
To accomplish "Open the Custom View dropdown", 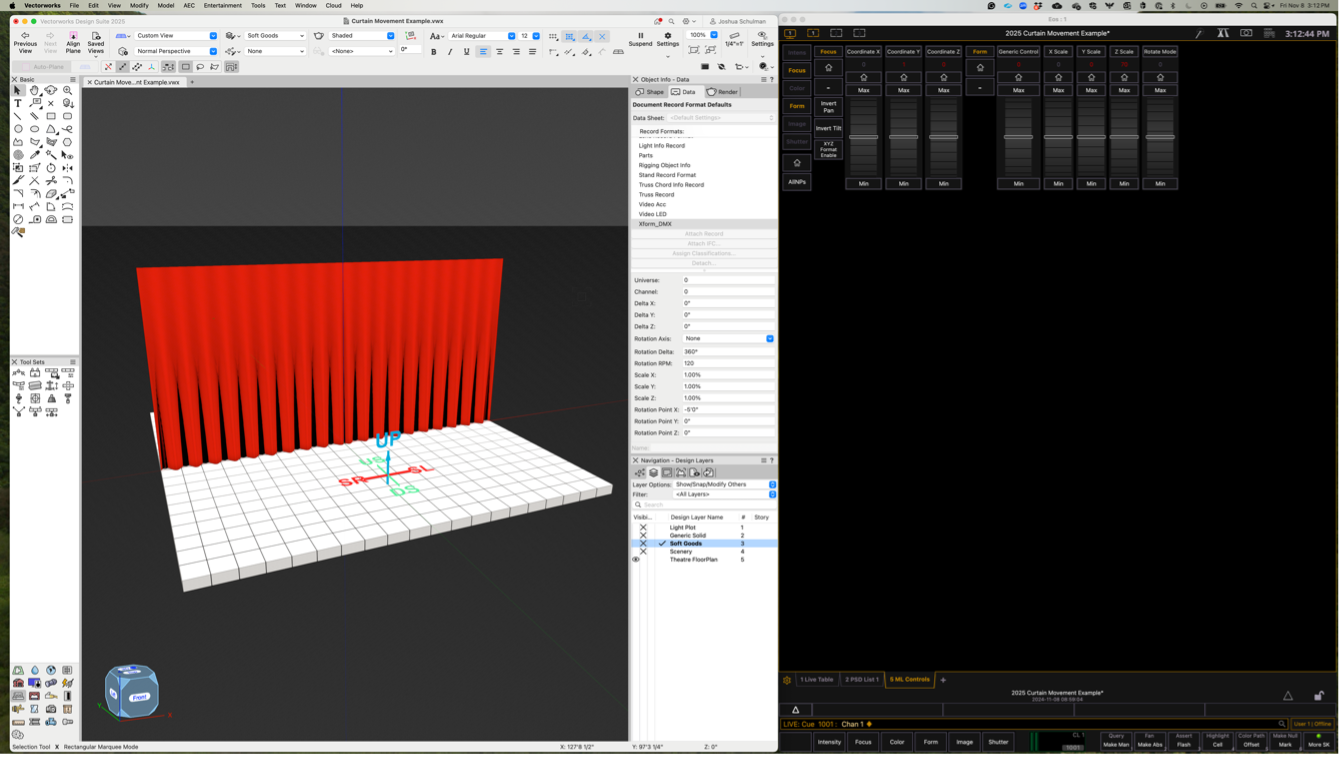I will tap(176, 36).
